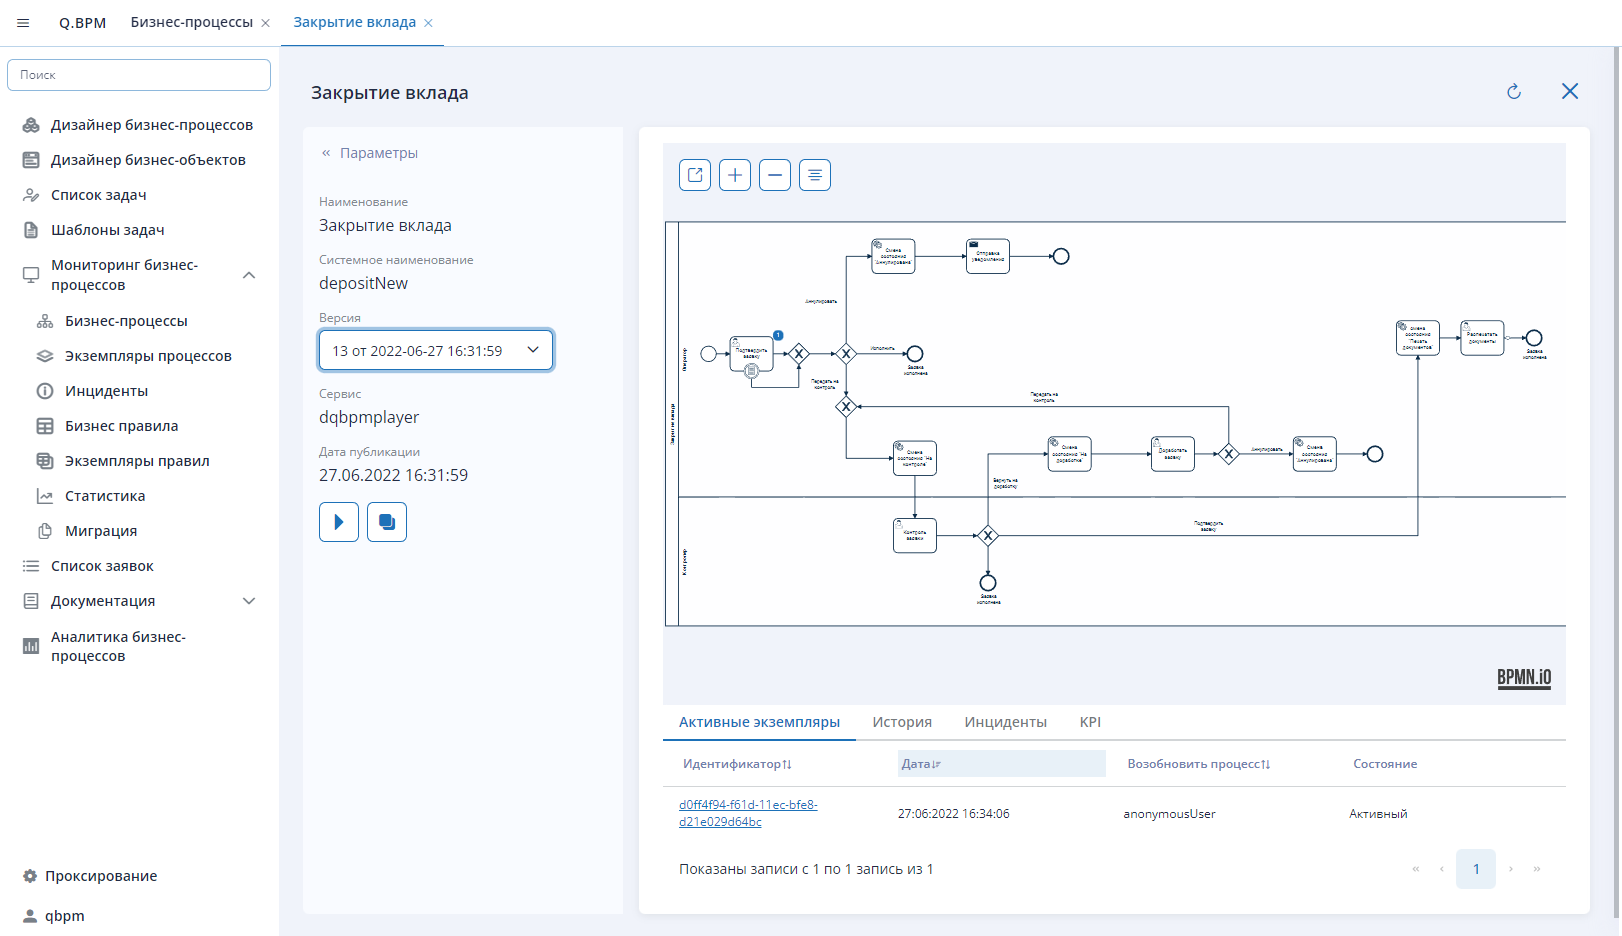Click the Активный status cell

[x=1378, y=814]
